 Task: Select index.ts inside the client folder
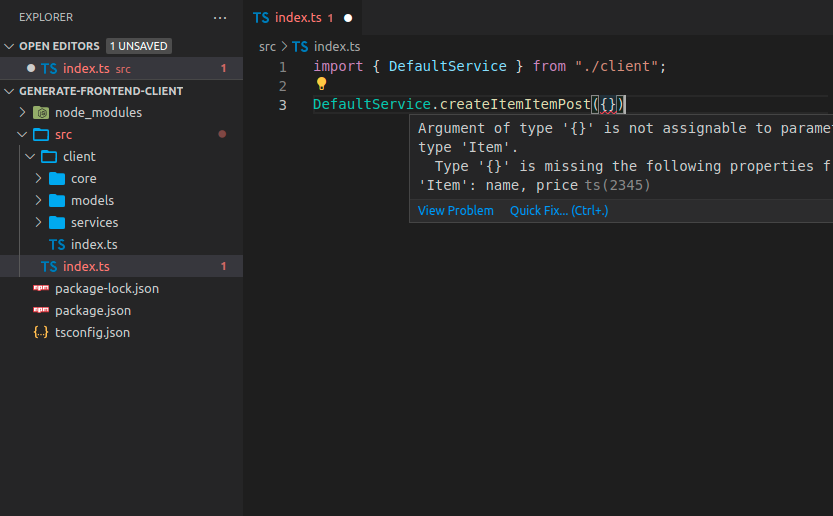(94, 245)
